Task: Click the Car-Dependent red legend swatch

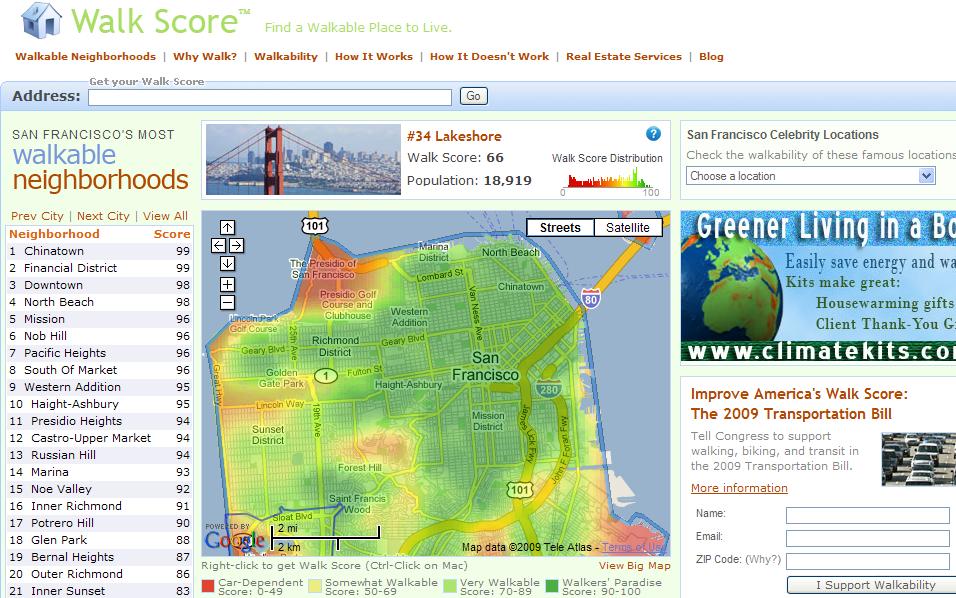Action: [x=208, y=586]
